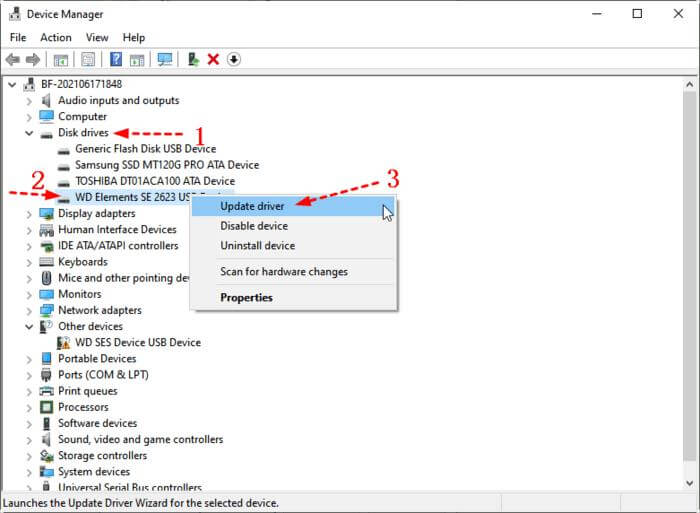The image size is (700, 513).
Task: Open the Action menu
Action: (56, 37)
